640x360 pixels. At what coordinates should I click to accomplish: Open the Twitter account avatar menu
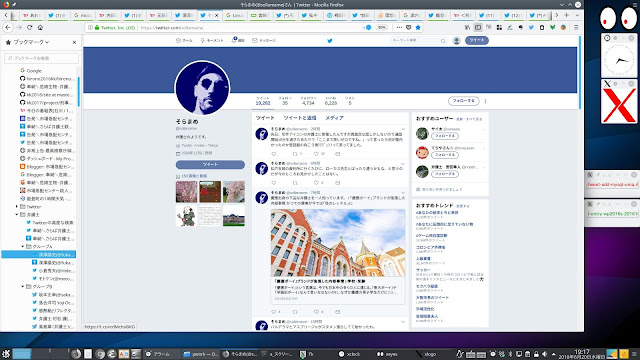pyautogui.click(x=457, y=40)
